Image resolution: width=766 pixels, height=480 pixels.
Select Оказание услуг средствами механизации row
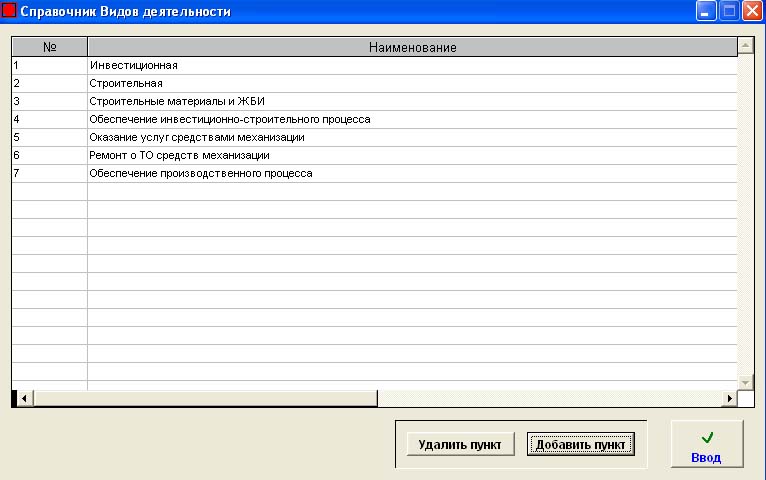tap(374, 138)
